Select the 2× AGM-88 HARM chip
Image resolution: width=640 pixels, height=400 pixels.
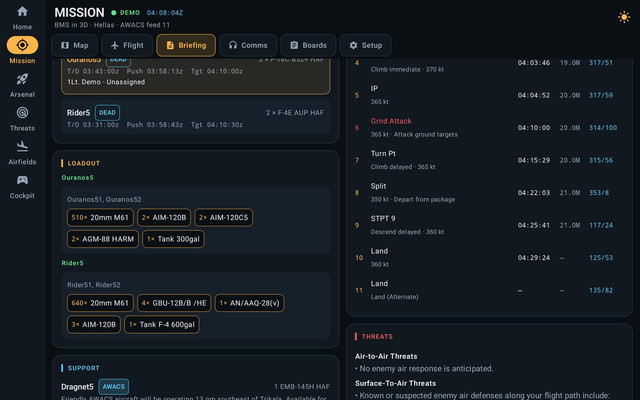pos(102,239)
